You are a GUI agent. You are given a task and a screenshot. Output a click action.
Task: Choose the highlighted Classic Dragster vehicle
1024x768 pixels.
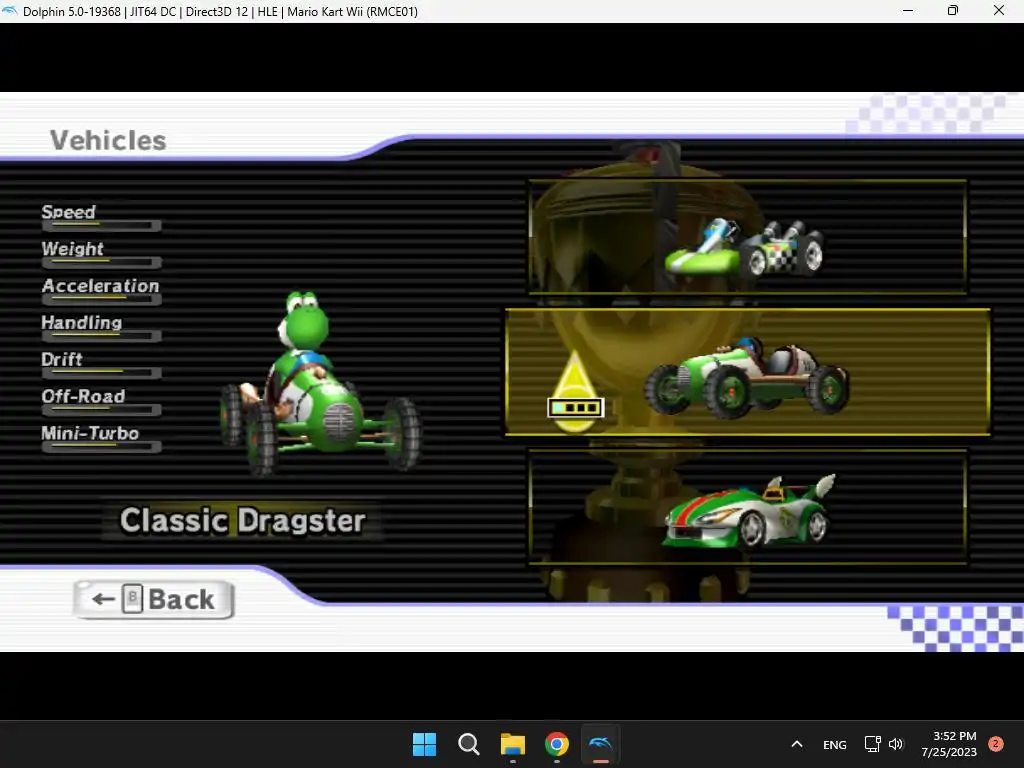click(x=748, y=371)
